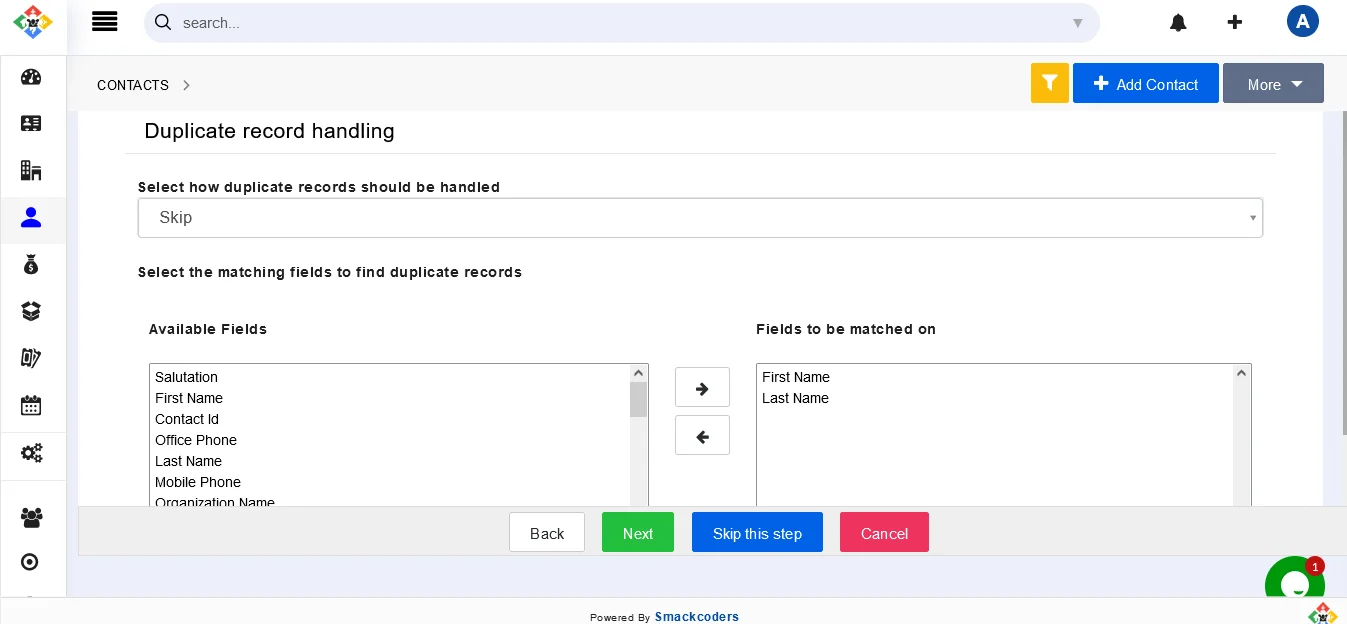This screenshot has height=624, width=1347.
Task: Click the yellow filter funnel icon
Action: point(1049,83)
